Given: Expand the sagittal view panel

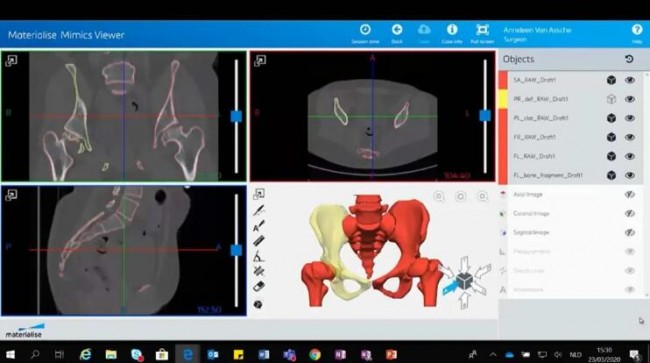Looking at the screenshot, I should point(11,195).
